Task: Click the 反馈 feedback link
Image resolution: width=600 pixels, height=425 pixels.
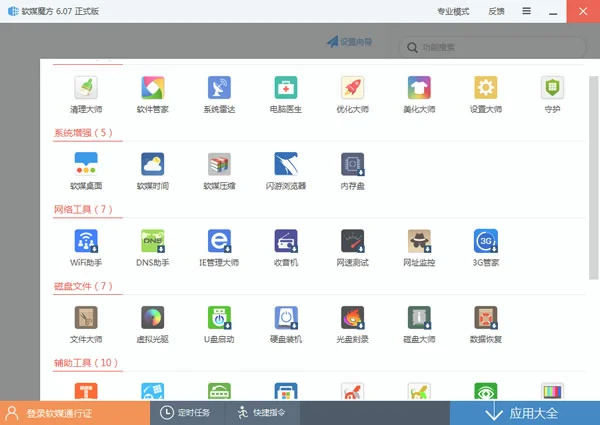Action: 496,11
